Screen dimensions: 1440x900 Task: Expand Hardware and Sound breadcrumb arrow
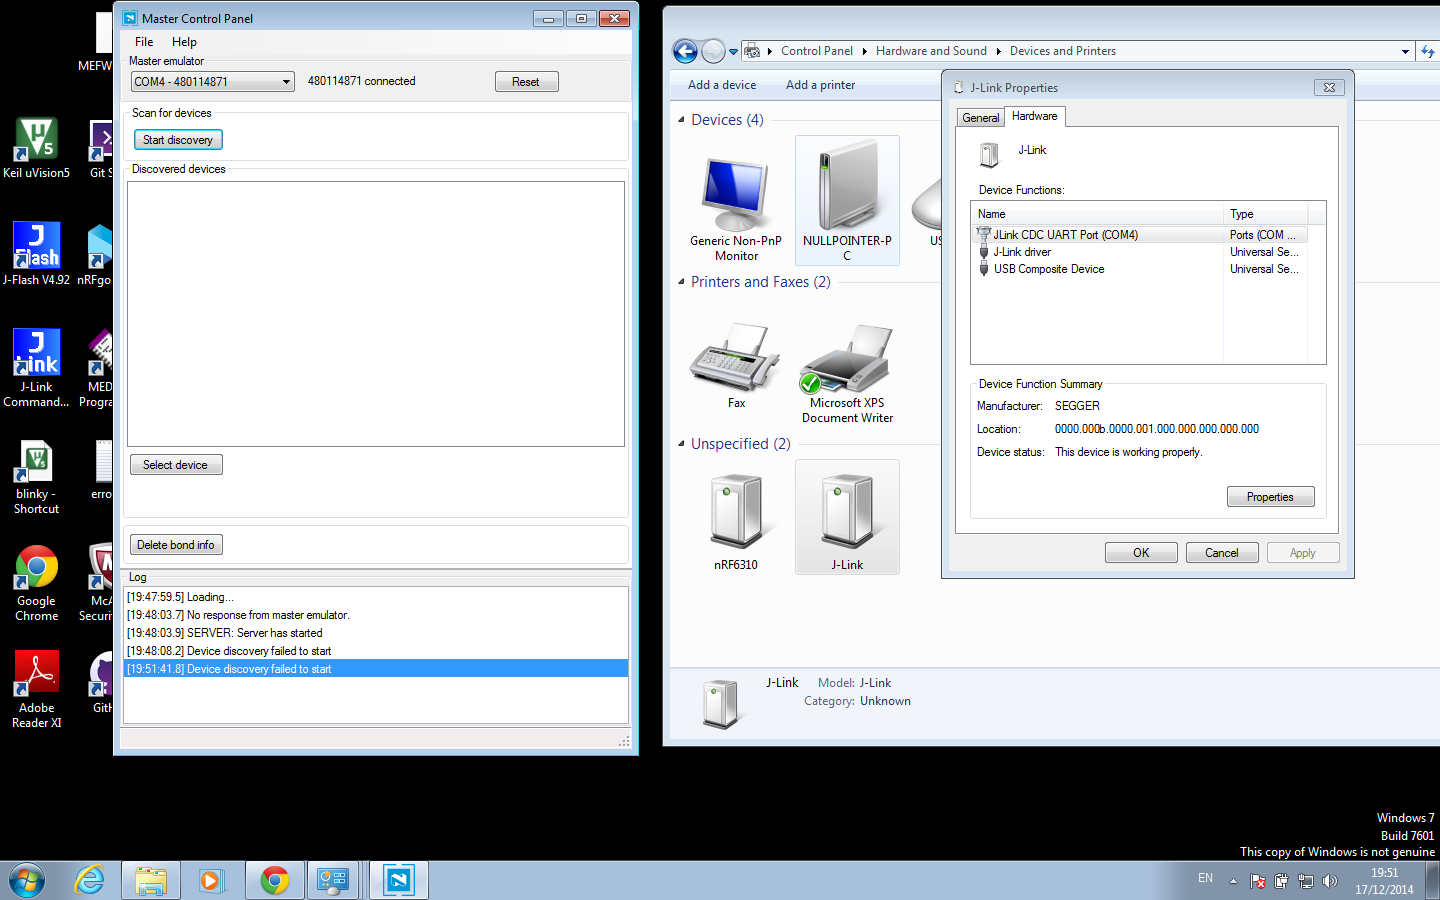998,51
